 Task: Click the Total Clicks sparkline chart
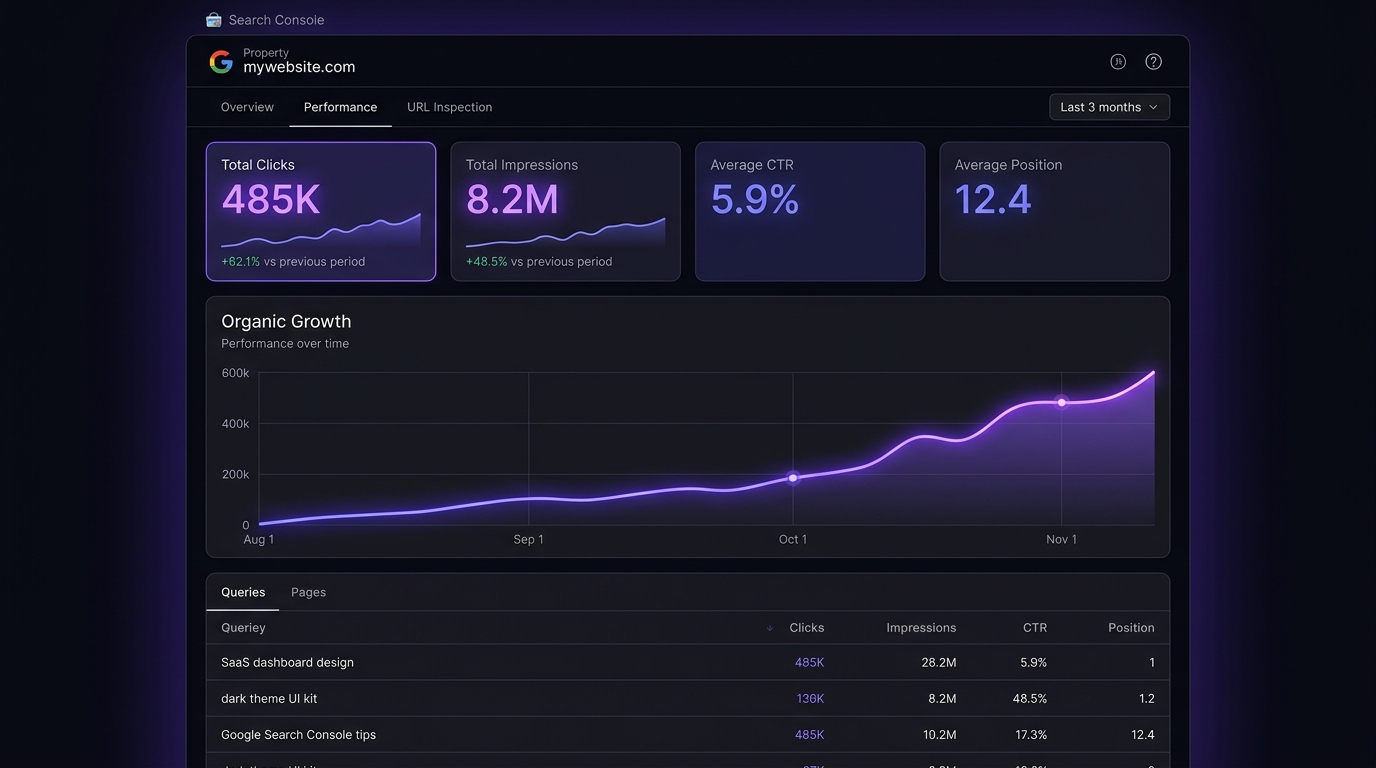pos(321,230)
